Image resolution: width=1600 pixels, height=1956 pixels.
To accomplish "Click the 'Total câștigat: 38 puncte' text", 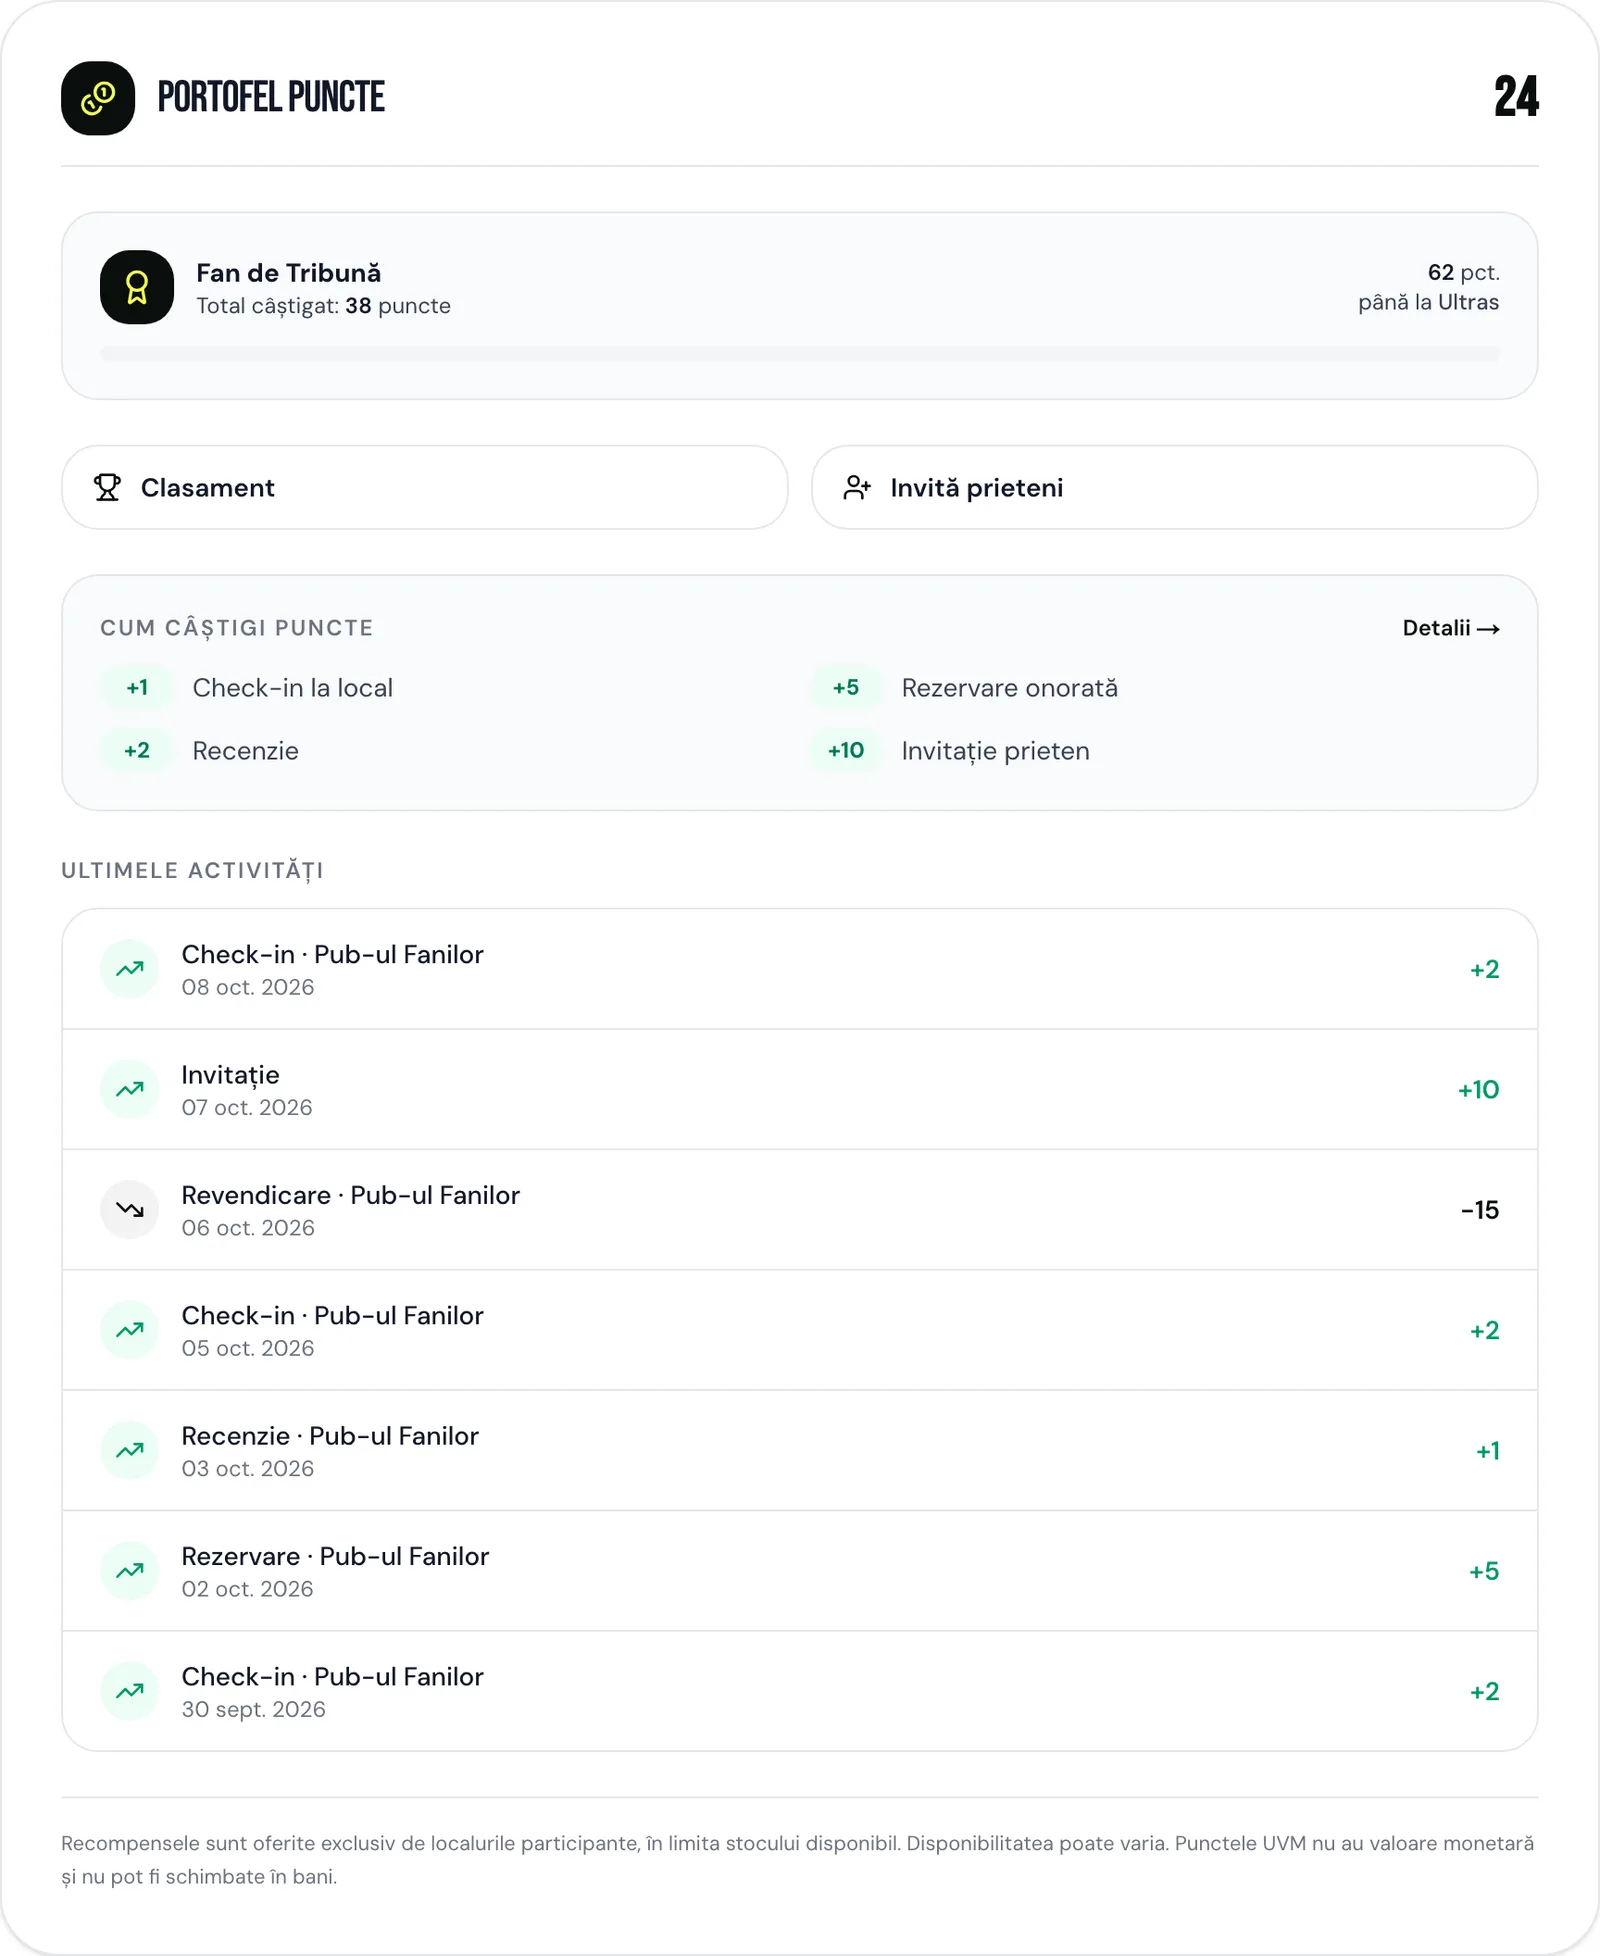I will click(323, 306).
